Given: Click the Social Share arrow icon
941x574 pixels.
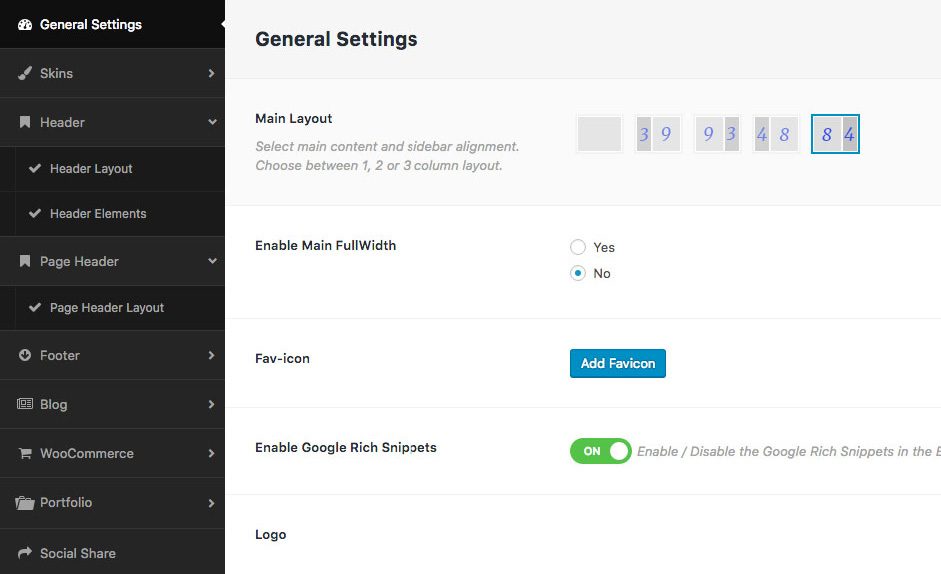Looking at the screenshot, I should (x=25, y=553).
